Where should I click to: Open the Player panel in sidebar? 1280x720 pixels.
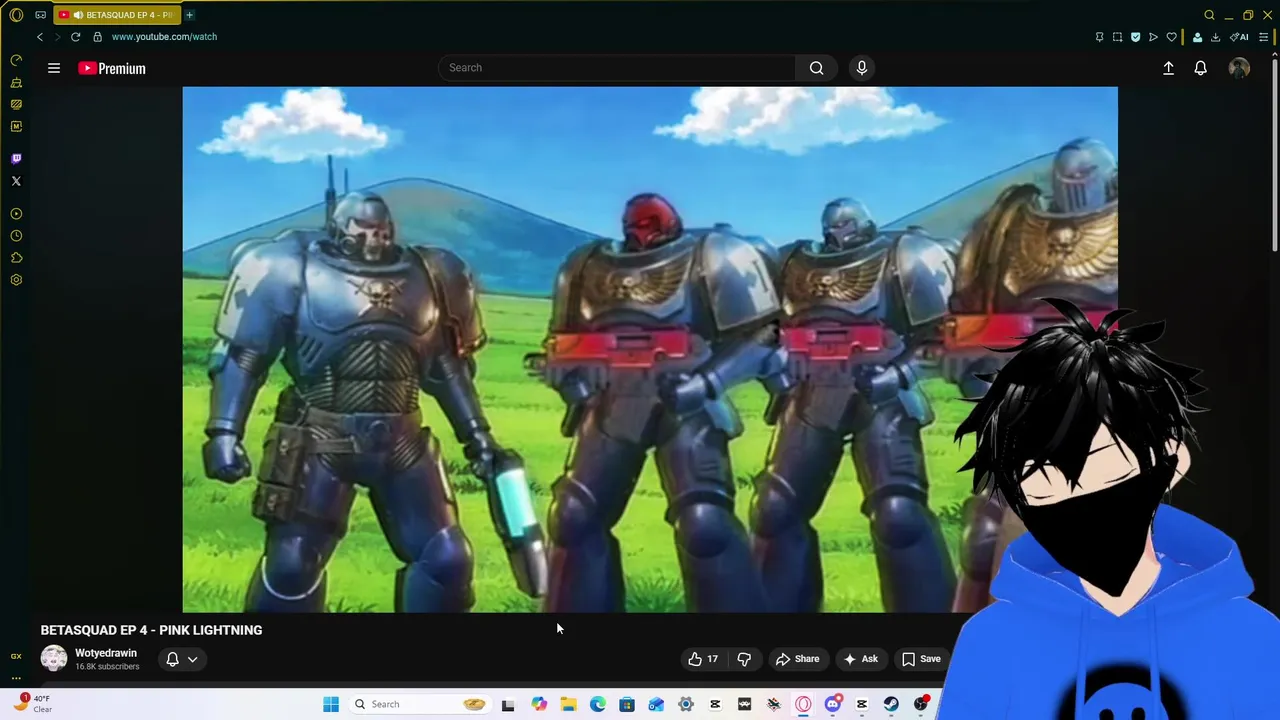[x=16, y=214]
